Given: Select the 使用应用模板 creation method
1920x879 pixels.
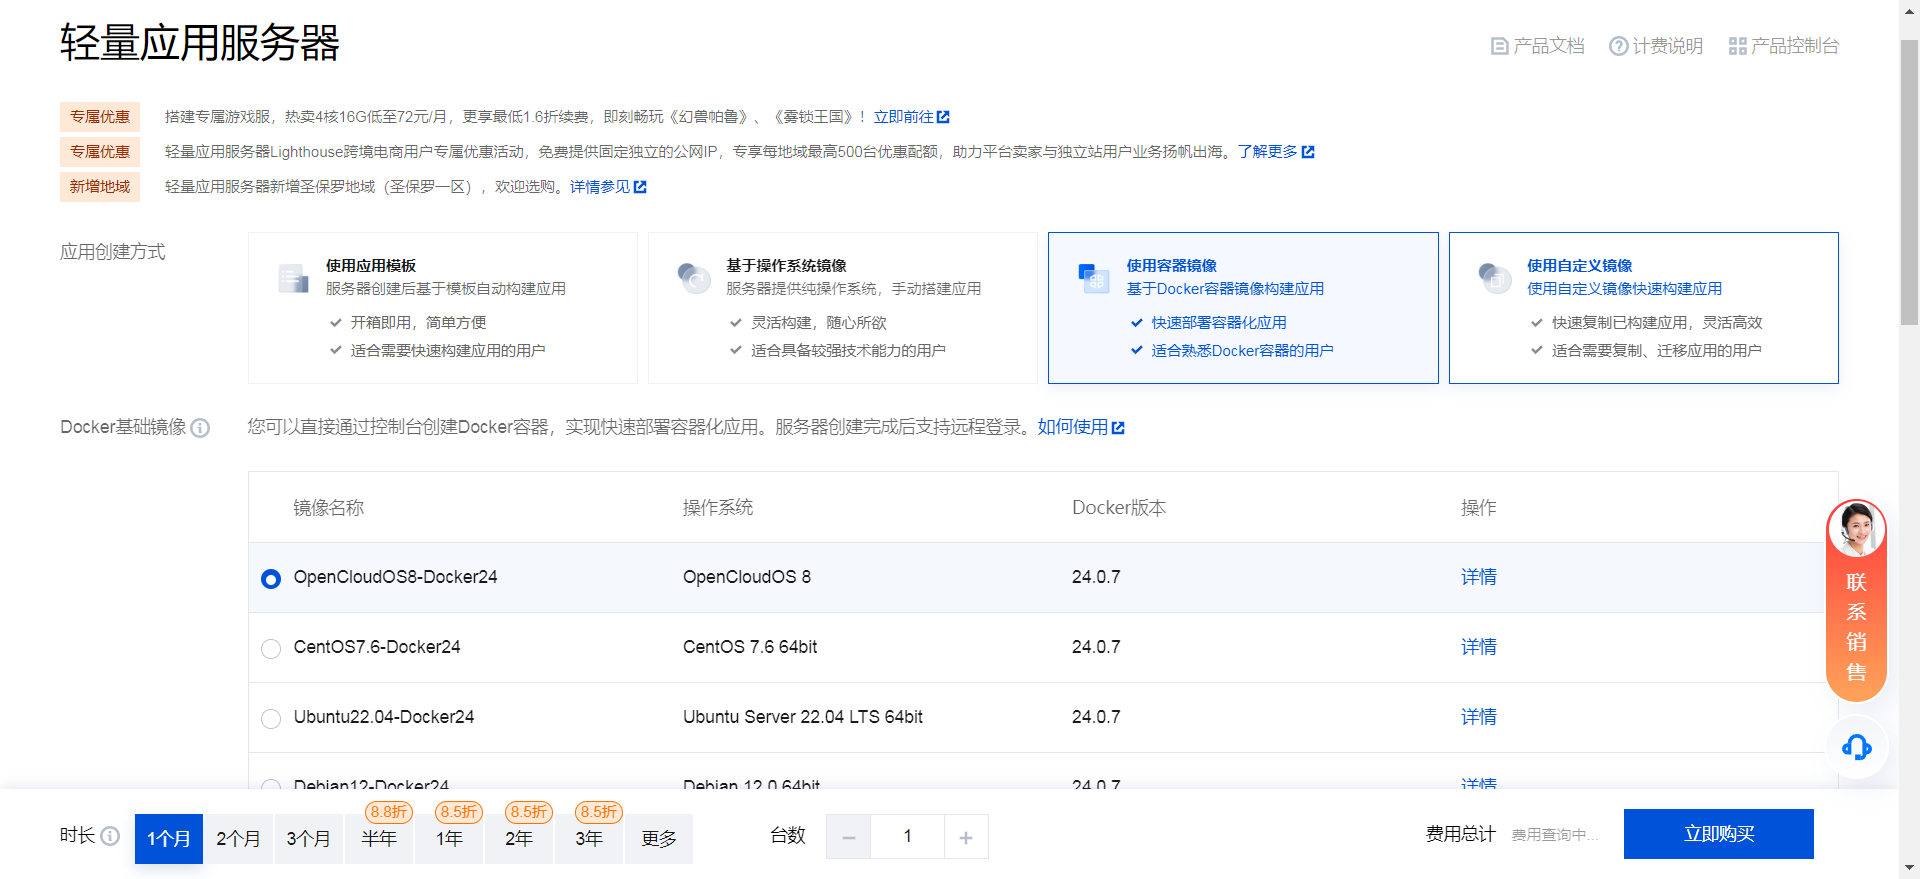Looking at the screenshot, I should [443, 308].
